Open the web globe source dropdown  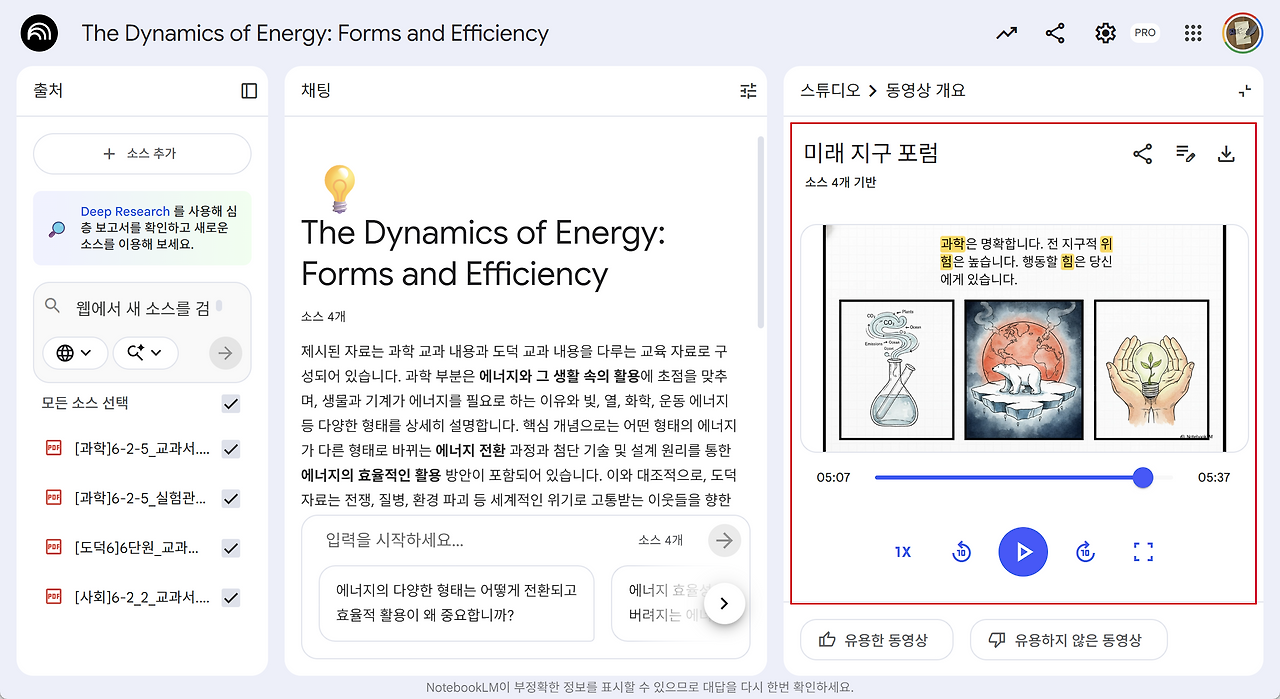[75, 353]
